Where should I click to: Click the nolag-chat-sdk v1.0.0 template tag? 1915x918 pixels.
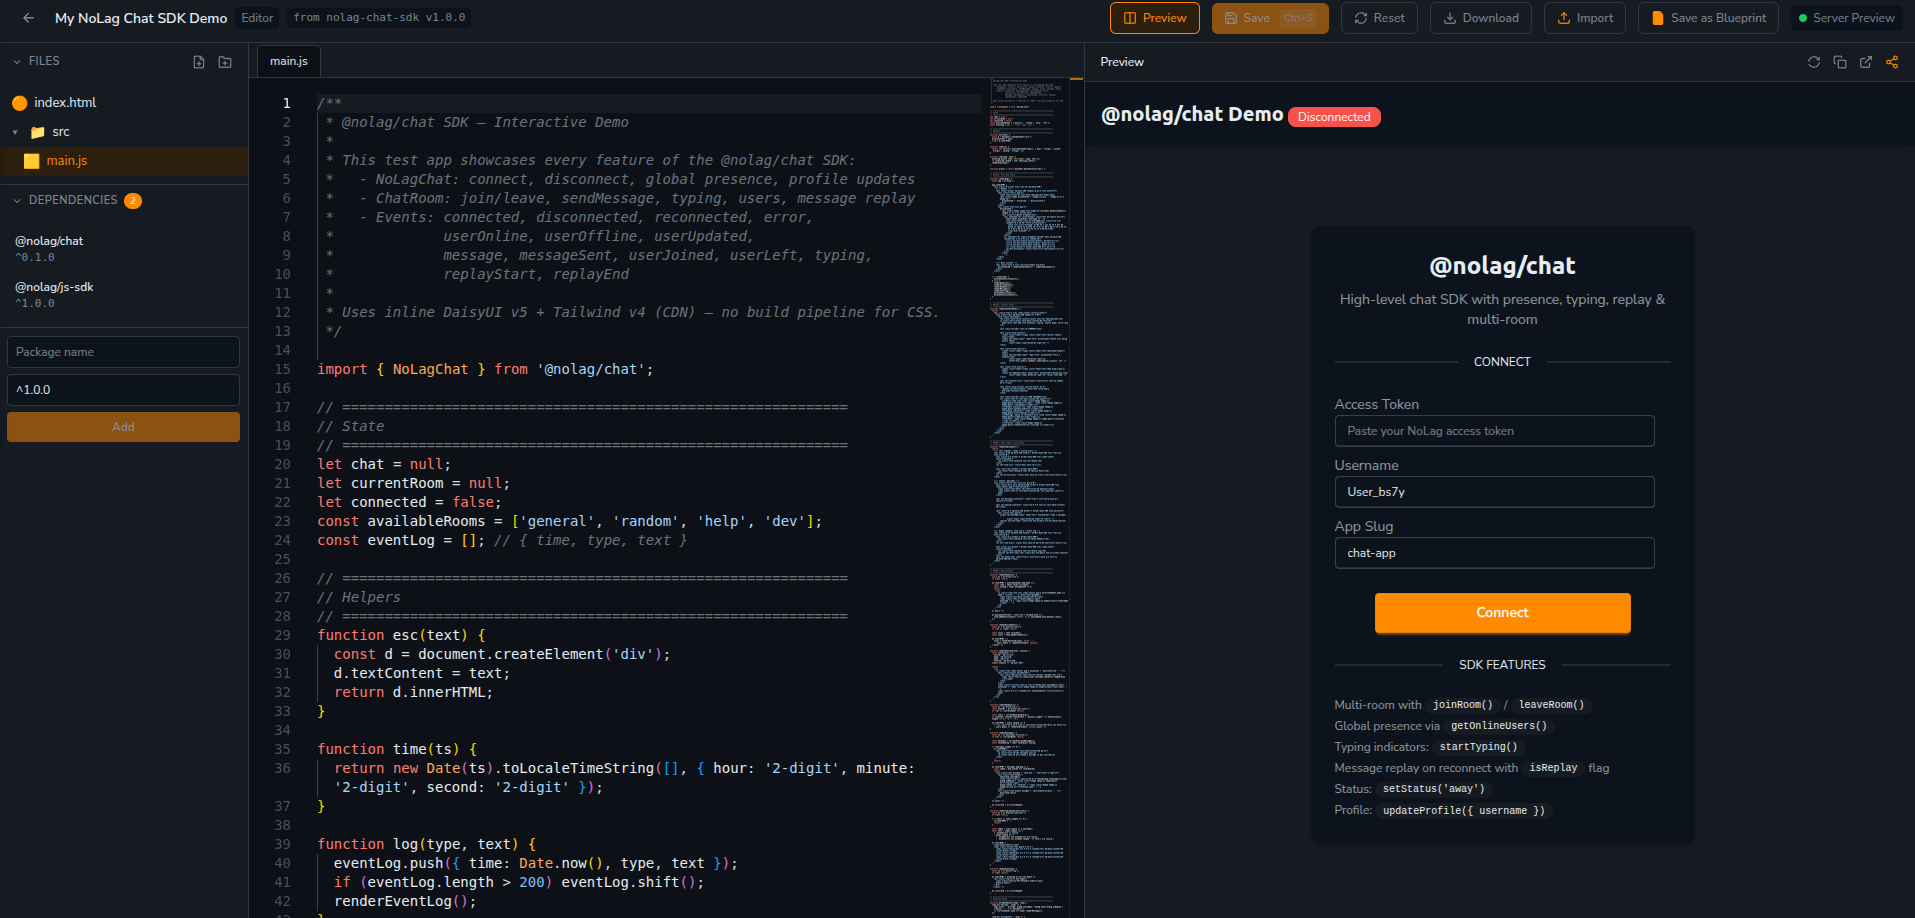(379, 18)
